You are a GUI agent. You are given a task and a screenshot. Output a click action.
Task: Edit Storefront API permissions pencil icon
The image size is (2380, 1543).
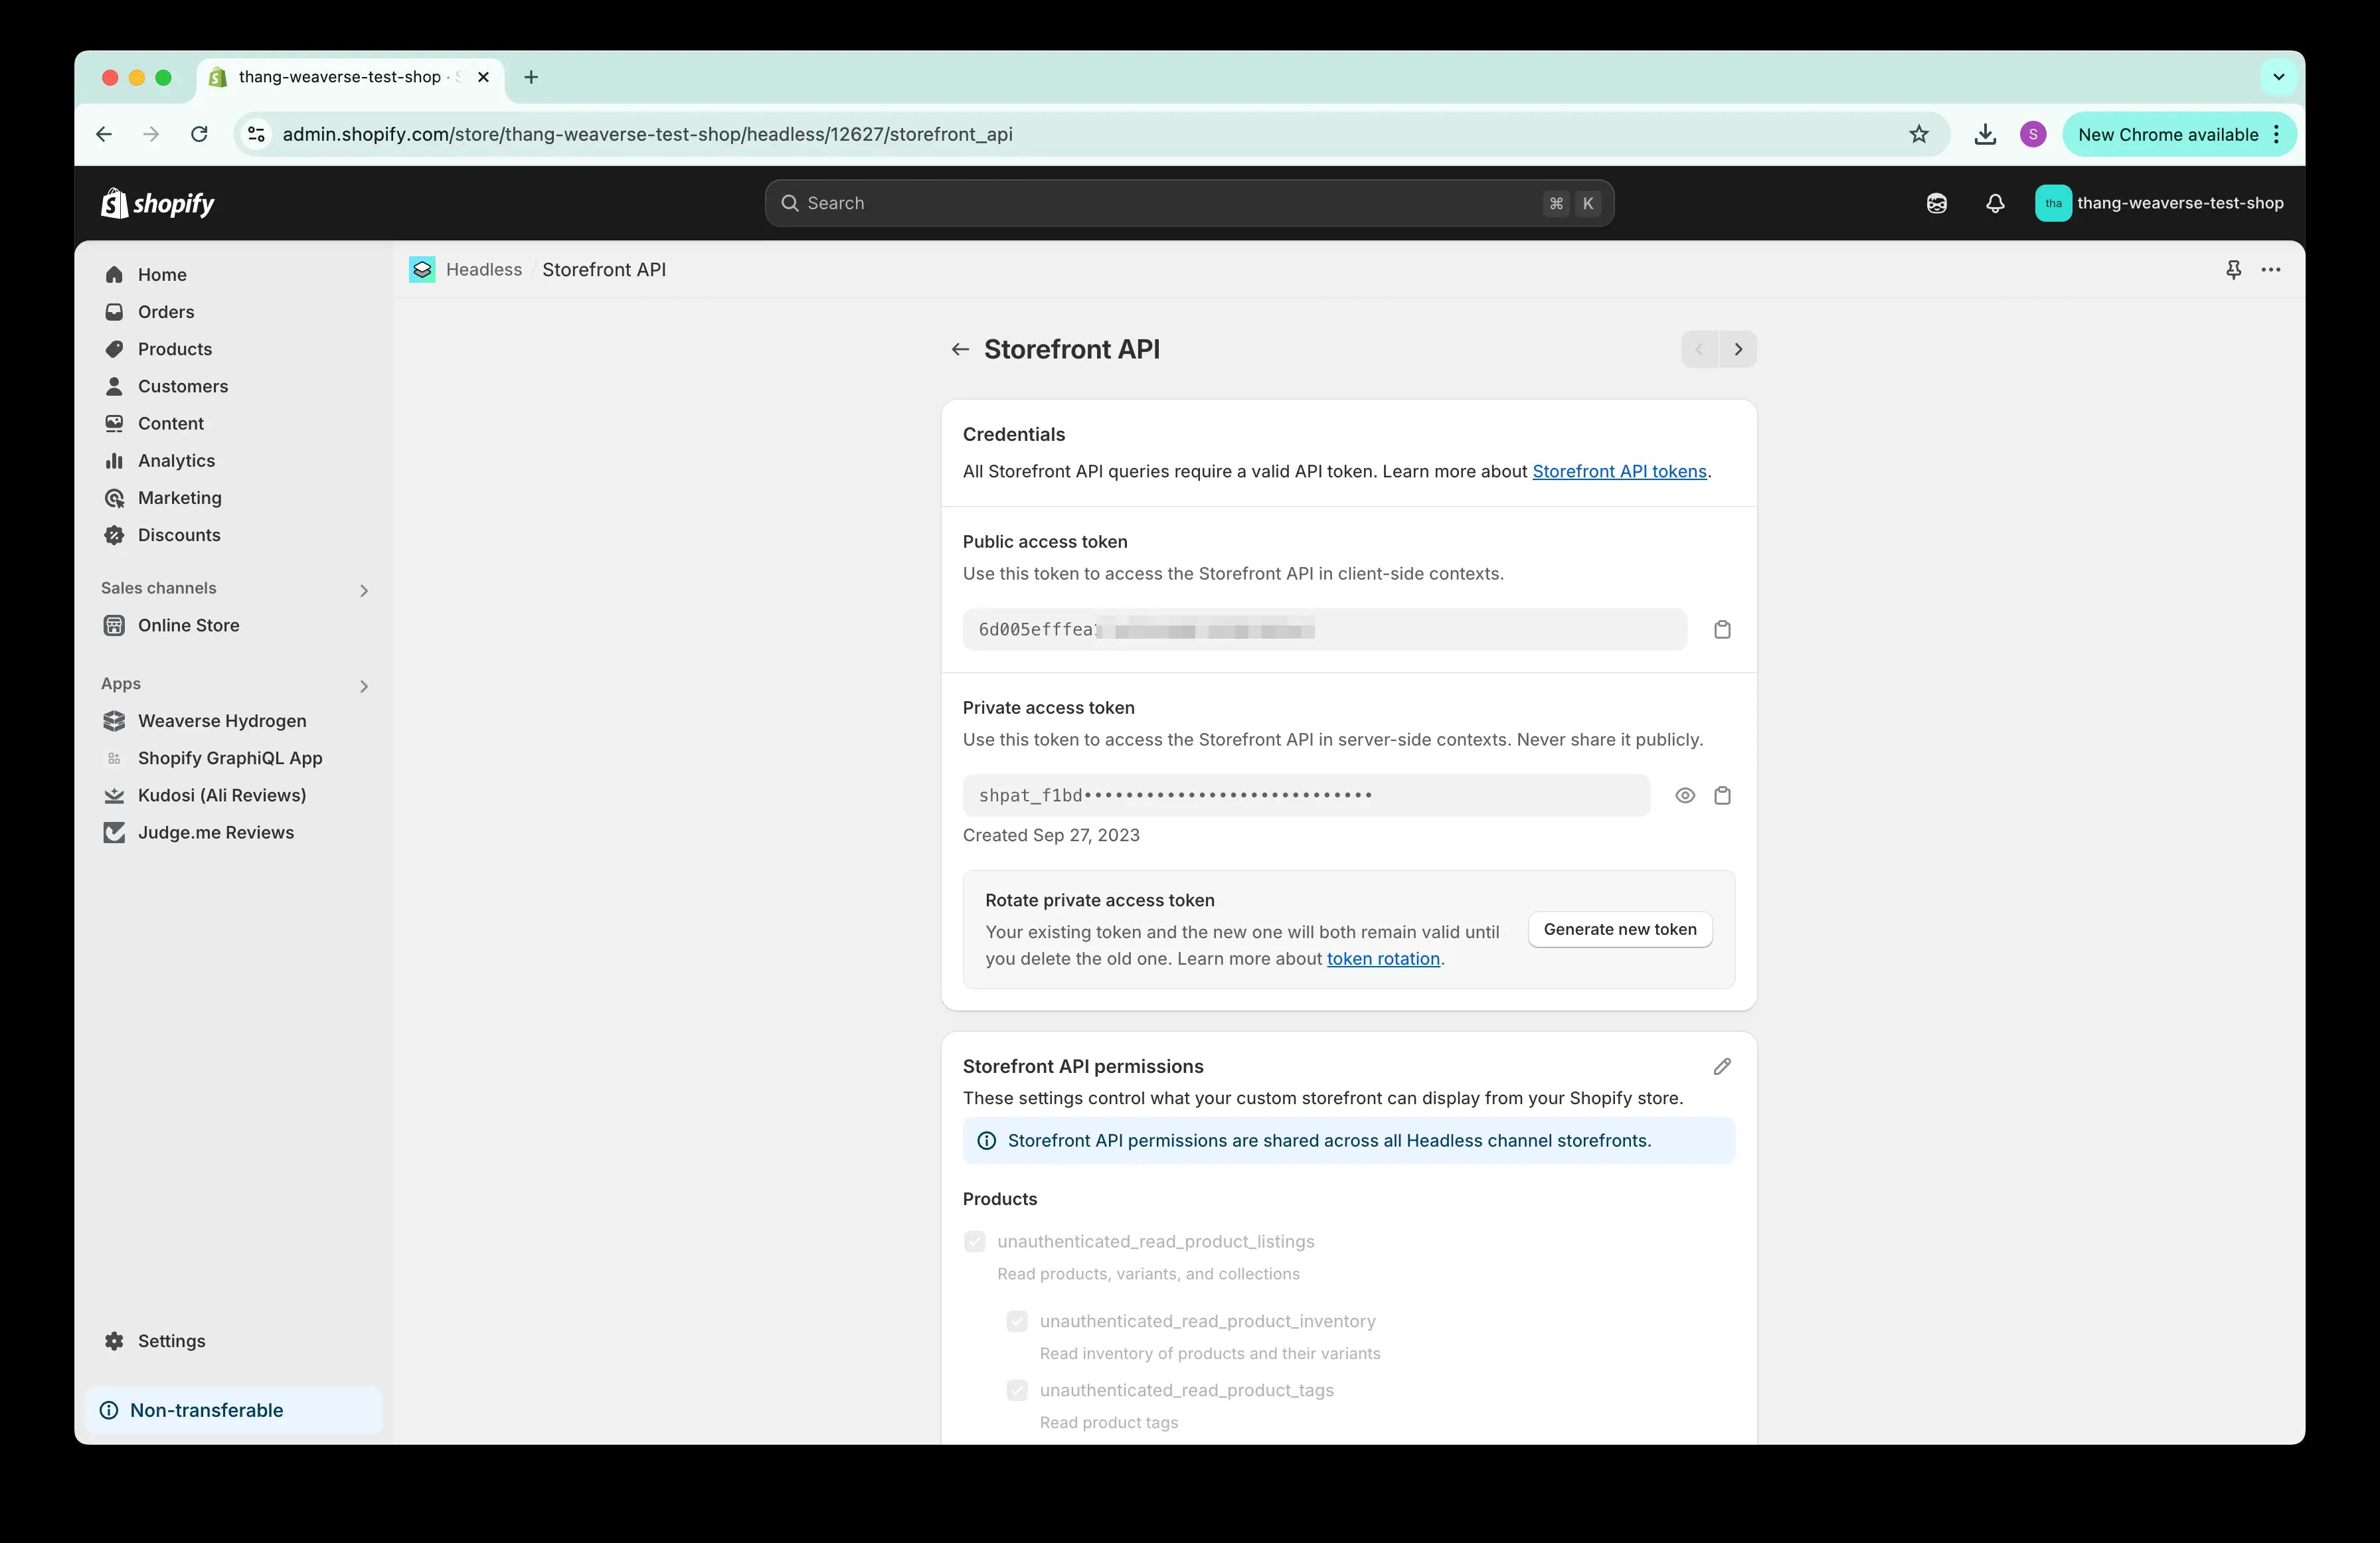pos(1721,1067)
